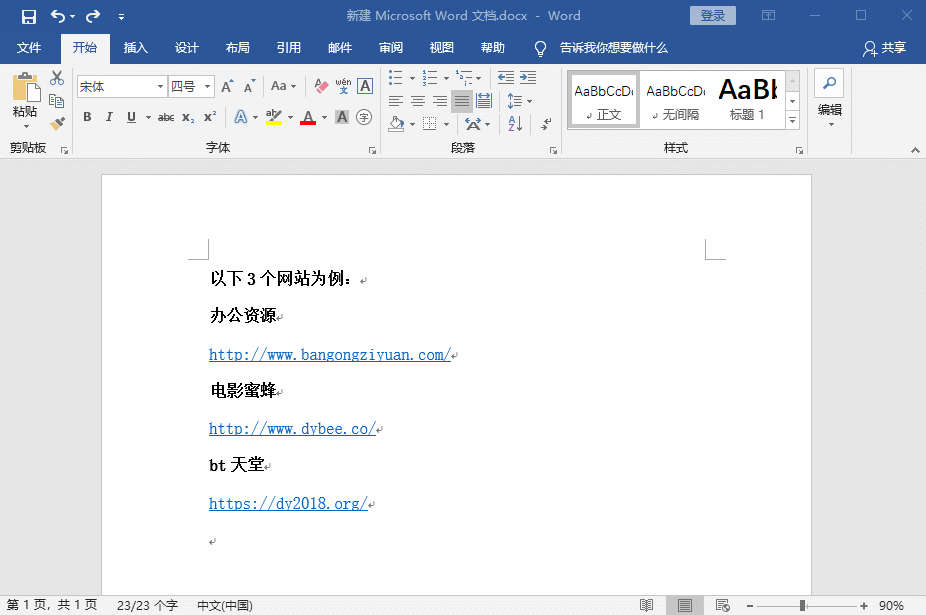The width and height of the screenshot is (926, 615).
Task: Apply numbered list
Action: pyautogui.click(x=430, y=77)
